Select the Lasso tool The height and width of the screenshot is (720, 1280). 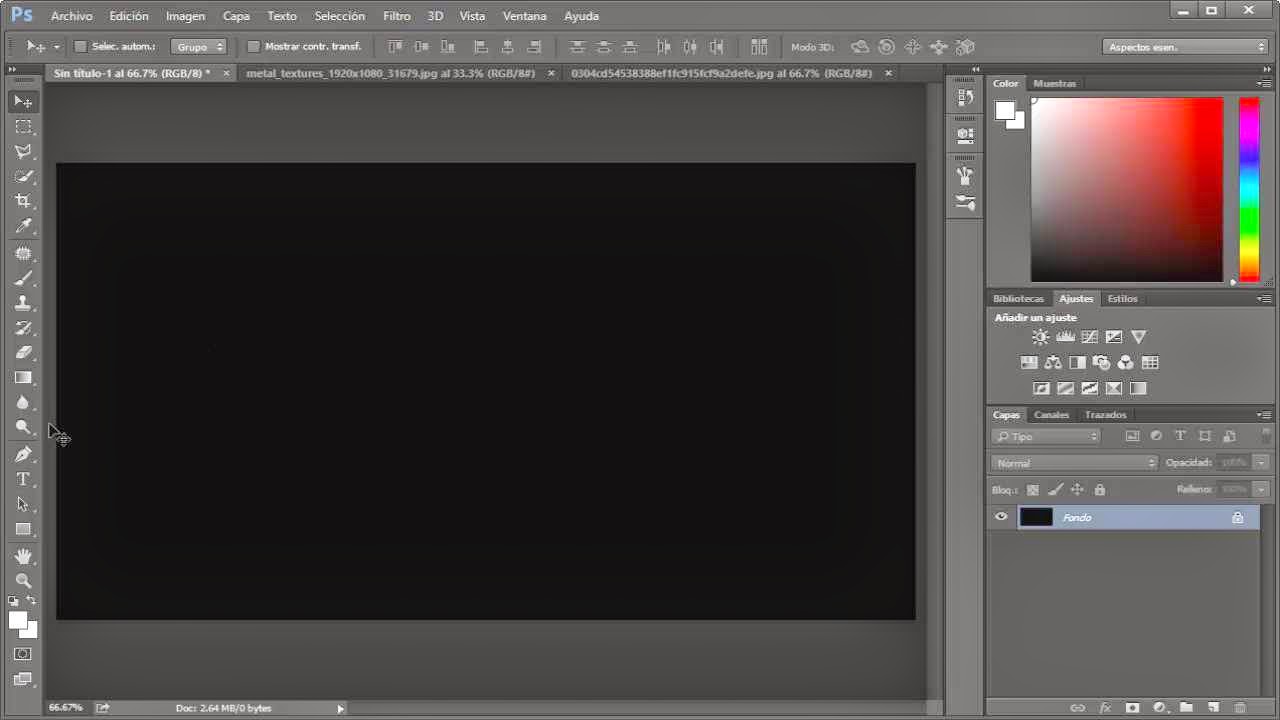click(x=23, y=152)
